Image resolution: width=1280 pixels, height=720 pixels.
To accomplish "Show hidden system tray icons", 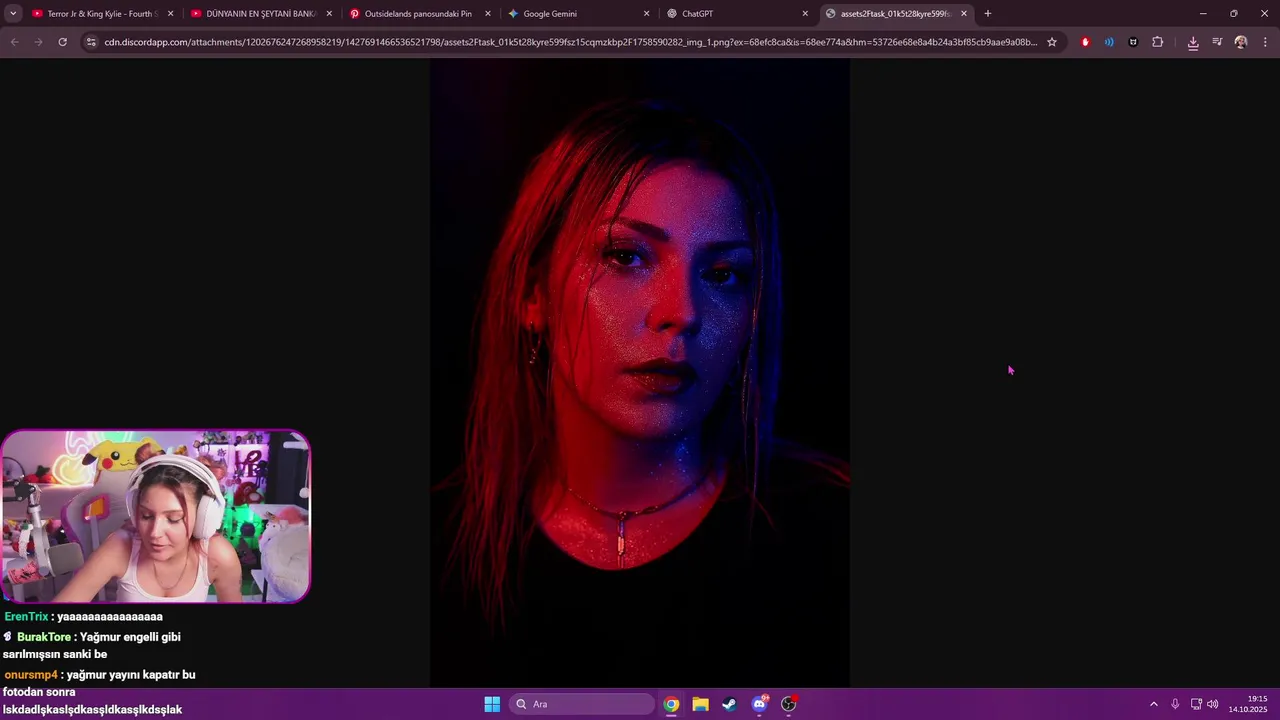I will coord(1153,704).
